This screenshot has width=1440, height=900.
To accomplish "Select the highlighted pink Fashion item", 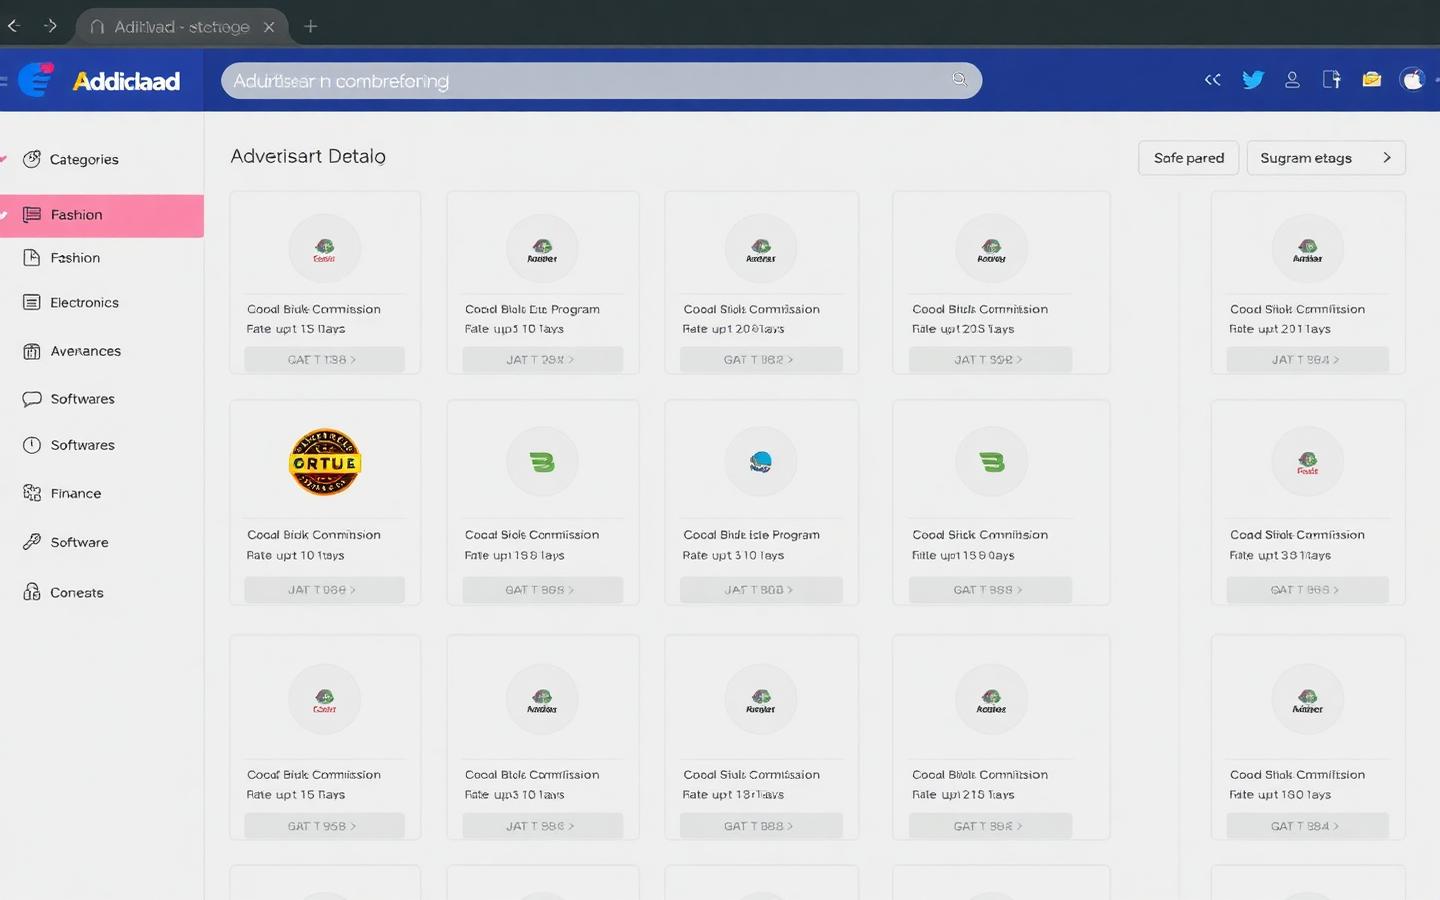I will pyautogui.click(x=102, y=215).
